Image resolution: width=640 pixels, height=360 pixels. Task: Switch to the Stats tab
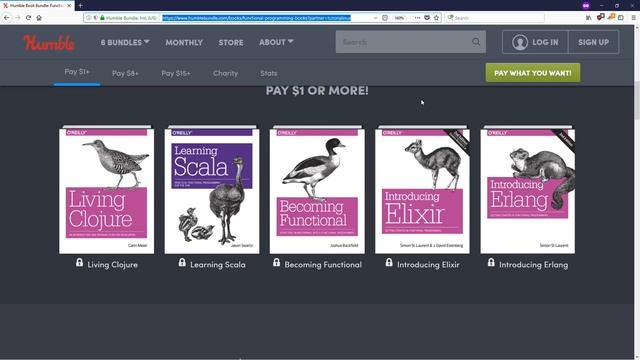pyautogui.click(x=269, y=73)
